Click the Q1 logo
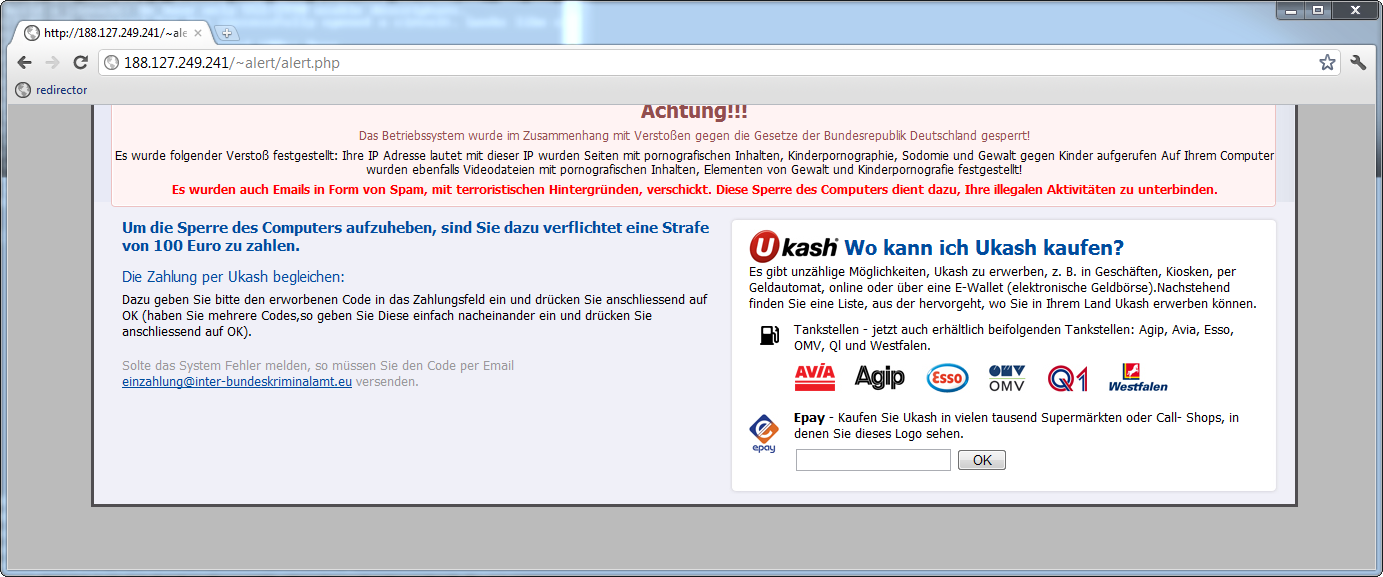Screen dimensions: 1383x577 point(1068,378)
